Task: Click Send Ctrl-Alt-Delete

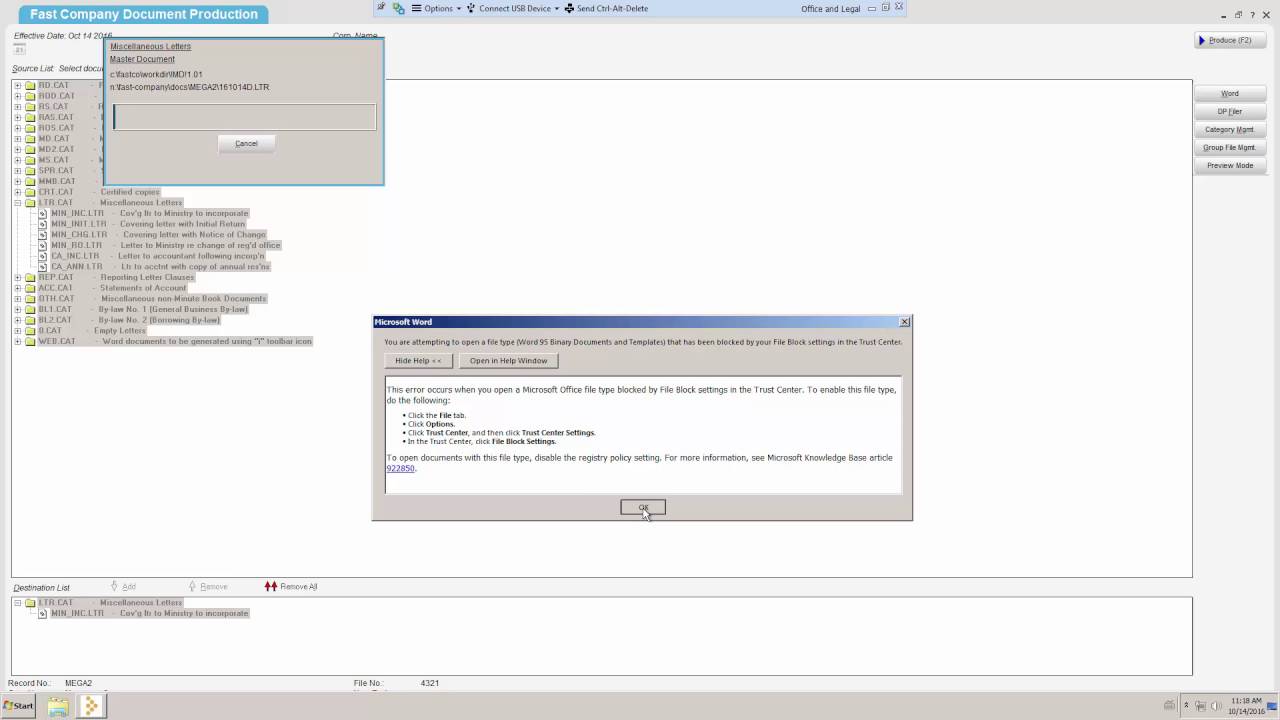Action: click(x=606, y=8)
